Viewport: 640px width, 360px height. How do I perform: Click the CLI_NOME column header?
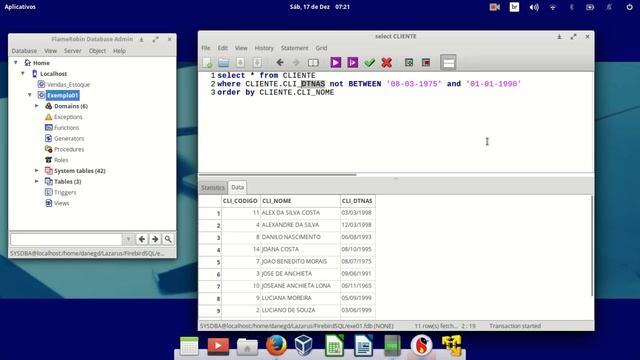300,201
